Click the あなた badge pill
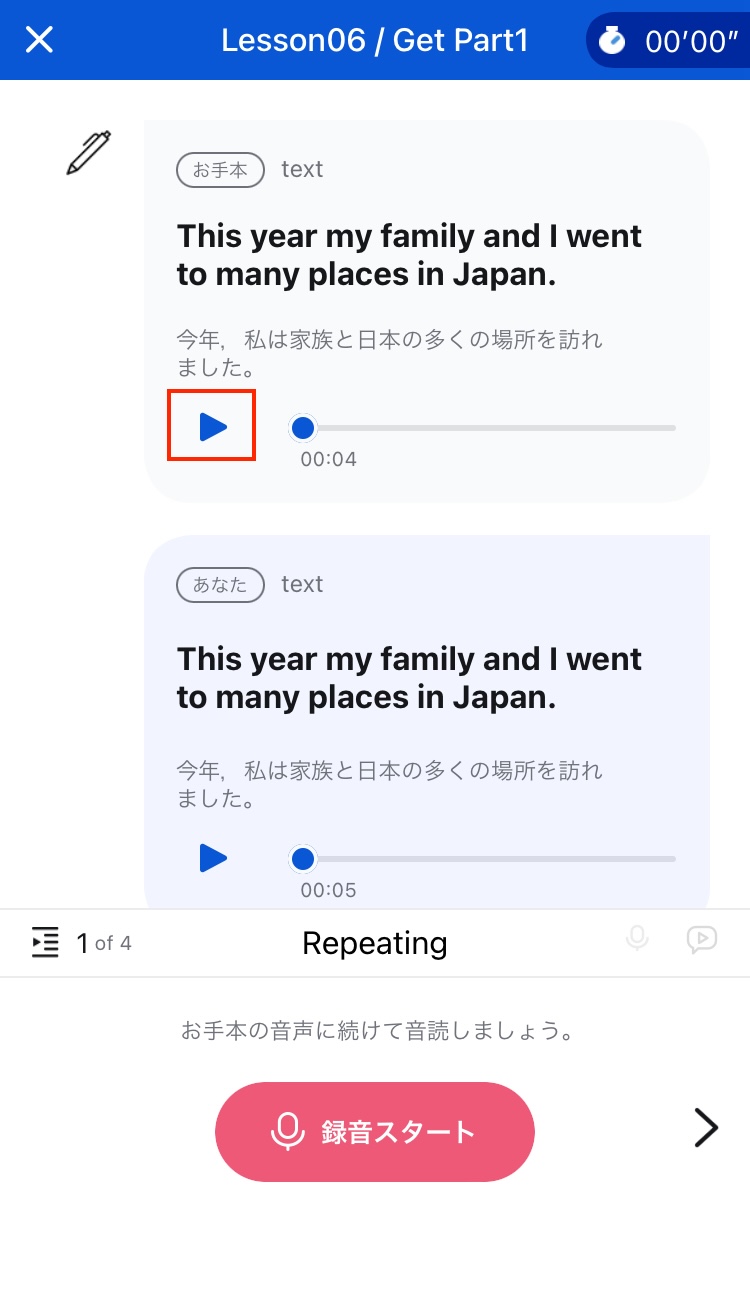The height and width of the screenshot is (1294, 750). tap(220, 585)
